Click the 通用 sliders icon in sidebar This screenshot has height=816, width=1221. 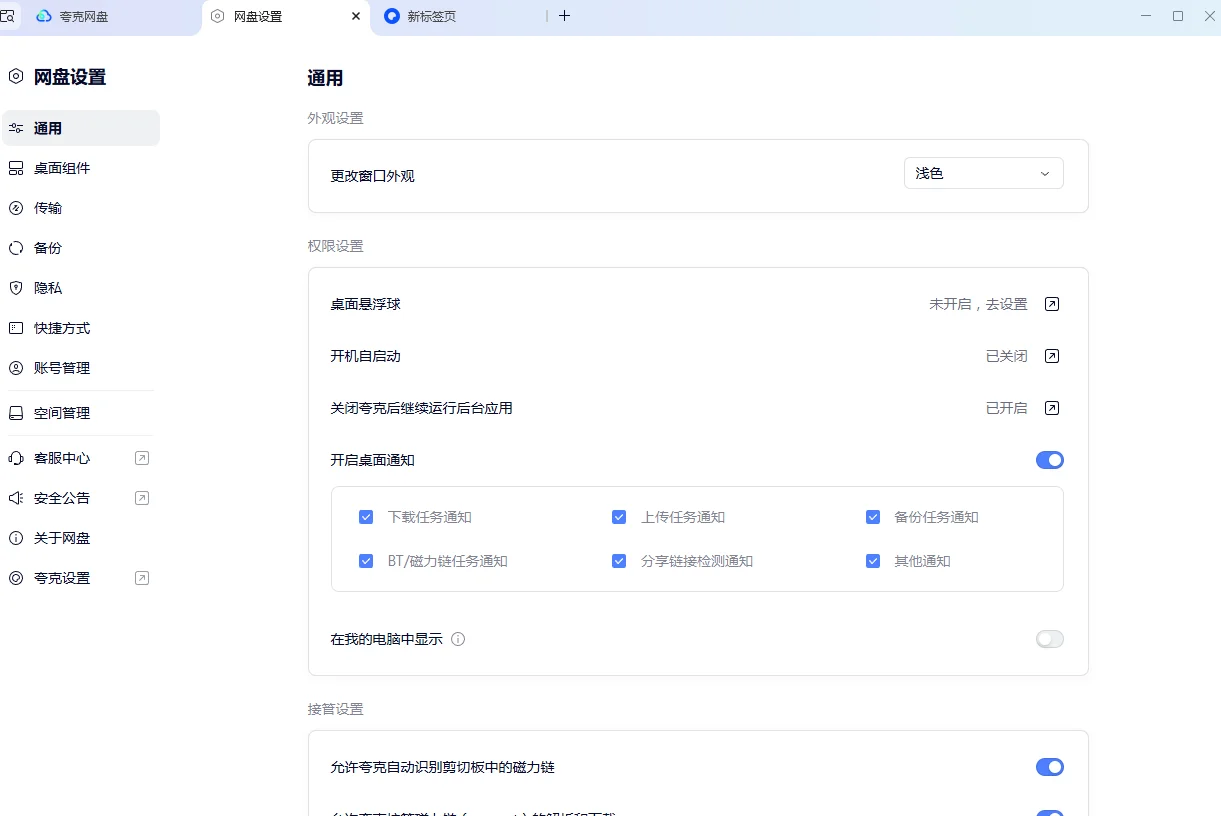click(x=16, y=128)
